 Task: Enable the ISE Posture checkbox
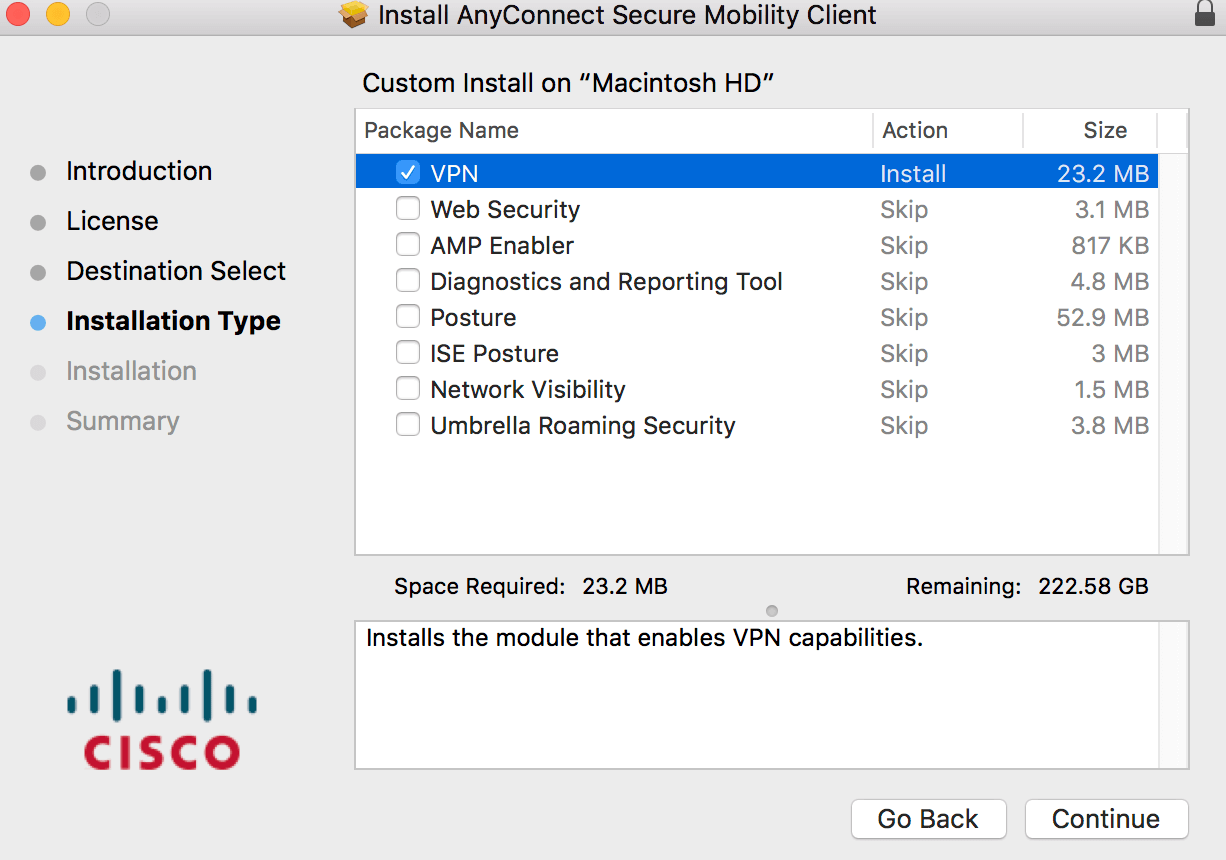click(408, 353)
